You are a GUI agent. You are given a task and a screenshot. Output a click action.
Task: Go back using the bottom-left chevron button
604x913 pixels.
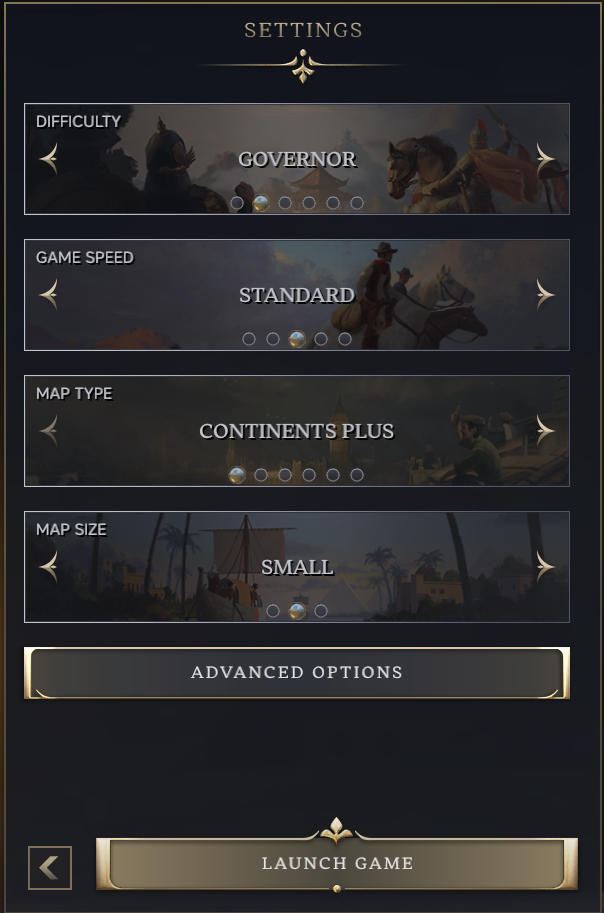click(50, 868)
